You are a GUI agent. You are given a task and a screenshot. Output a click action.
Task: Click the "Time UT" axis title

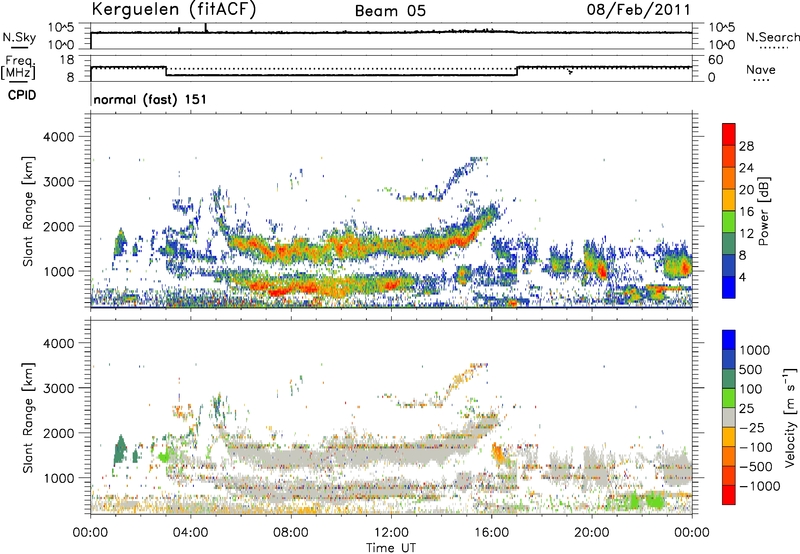pyautogui.click(x=391, y=548)
